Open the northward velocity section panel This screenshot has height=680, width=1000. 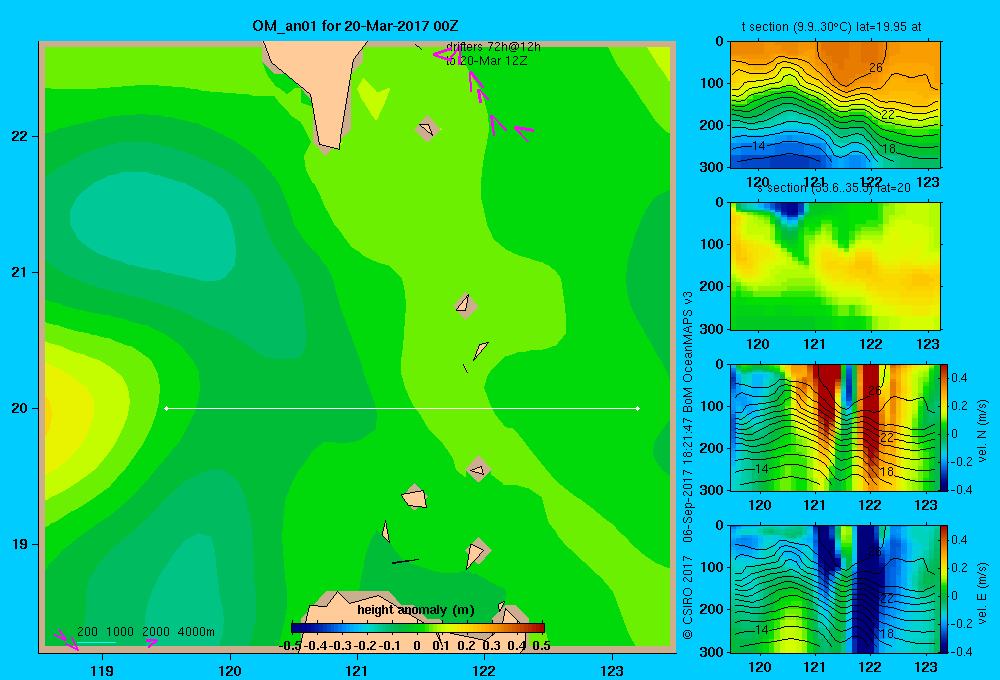coord(834,427)
